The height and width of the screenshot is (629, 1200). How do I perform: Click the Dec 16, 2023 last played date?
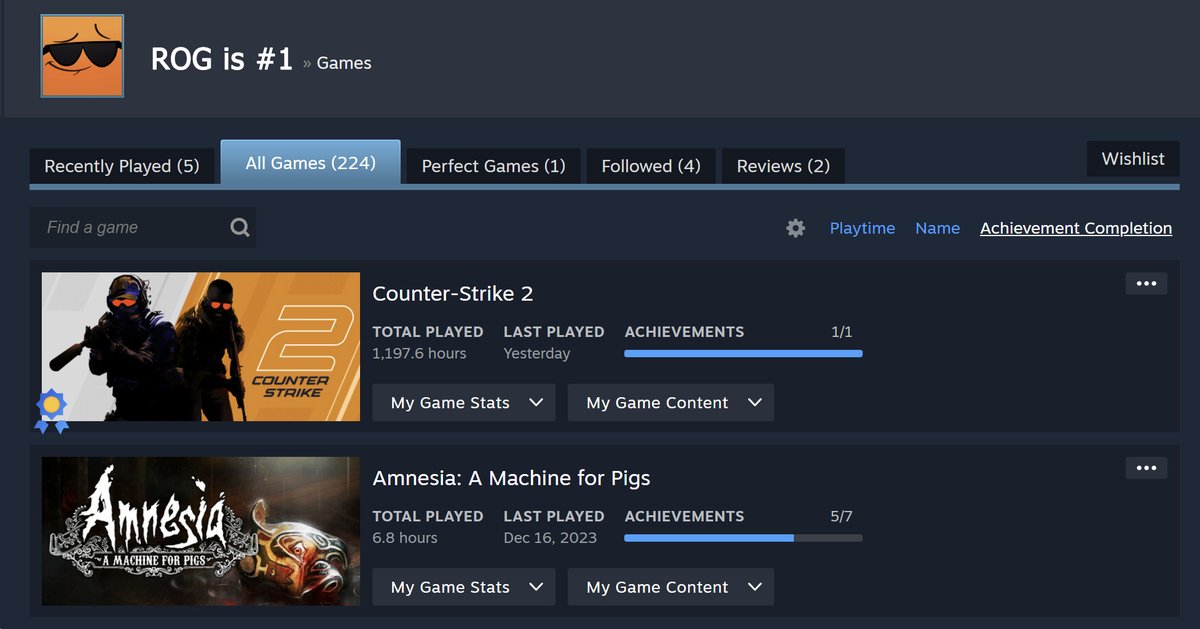pos(550,537)
